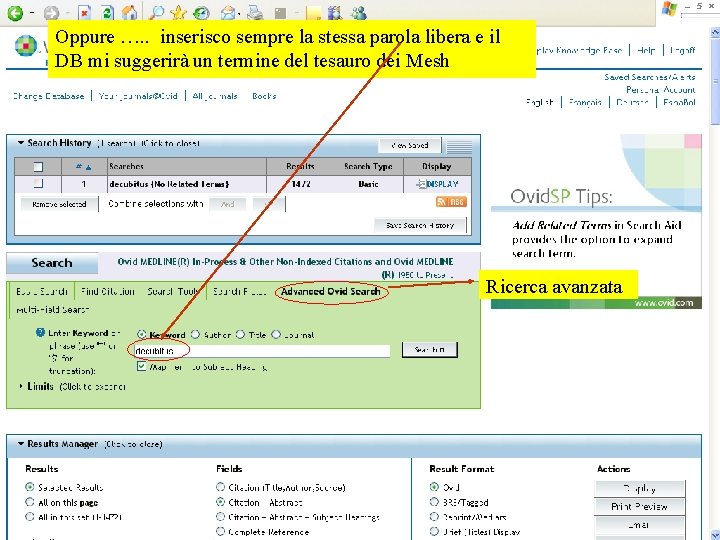Open the Books link
Screen dimensions: 720x540
[x=264, y=96]
